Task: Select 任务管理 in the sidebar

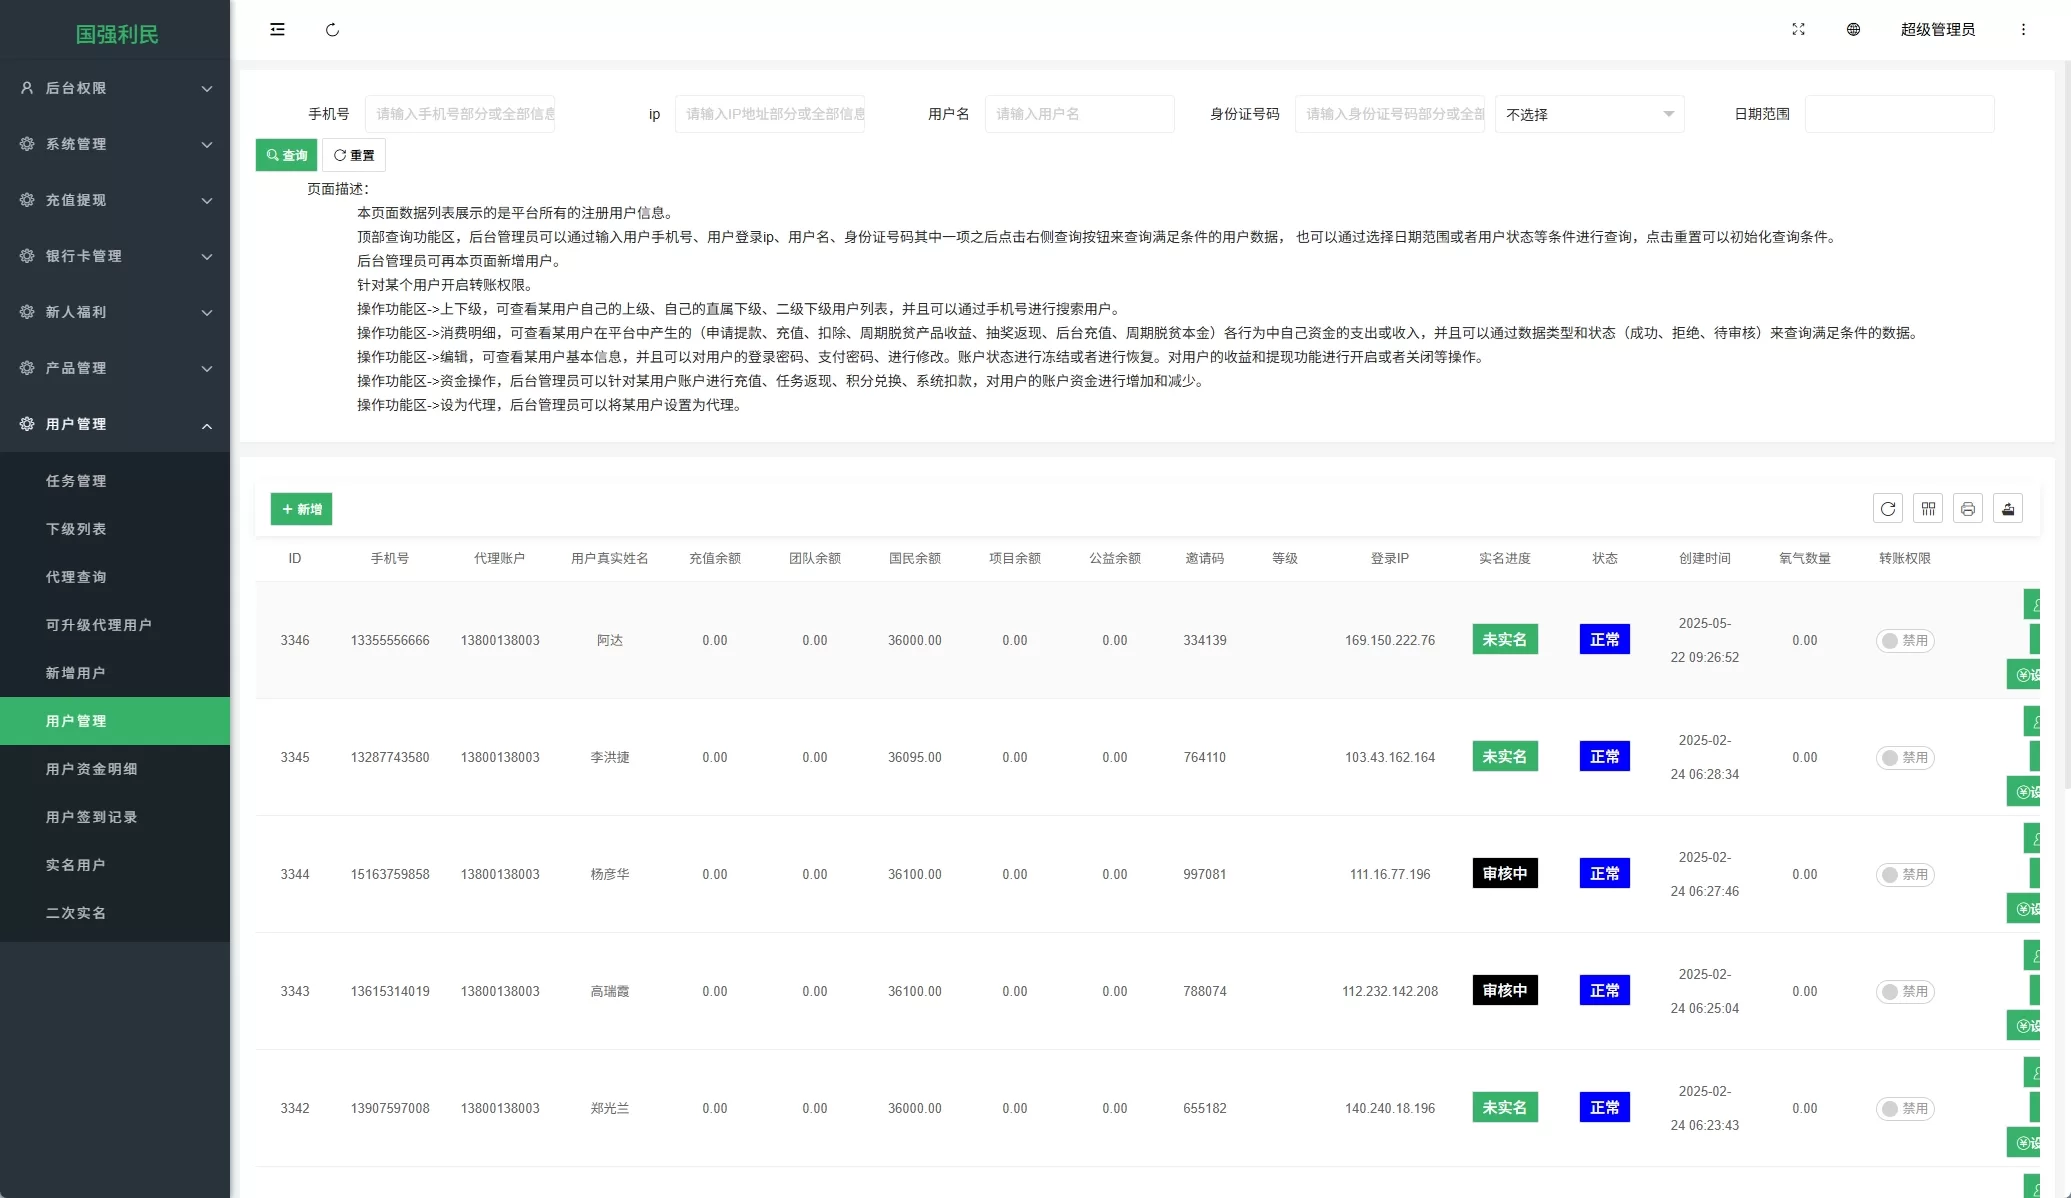Action: coord(76,480)
